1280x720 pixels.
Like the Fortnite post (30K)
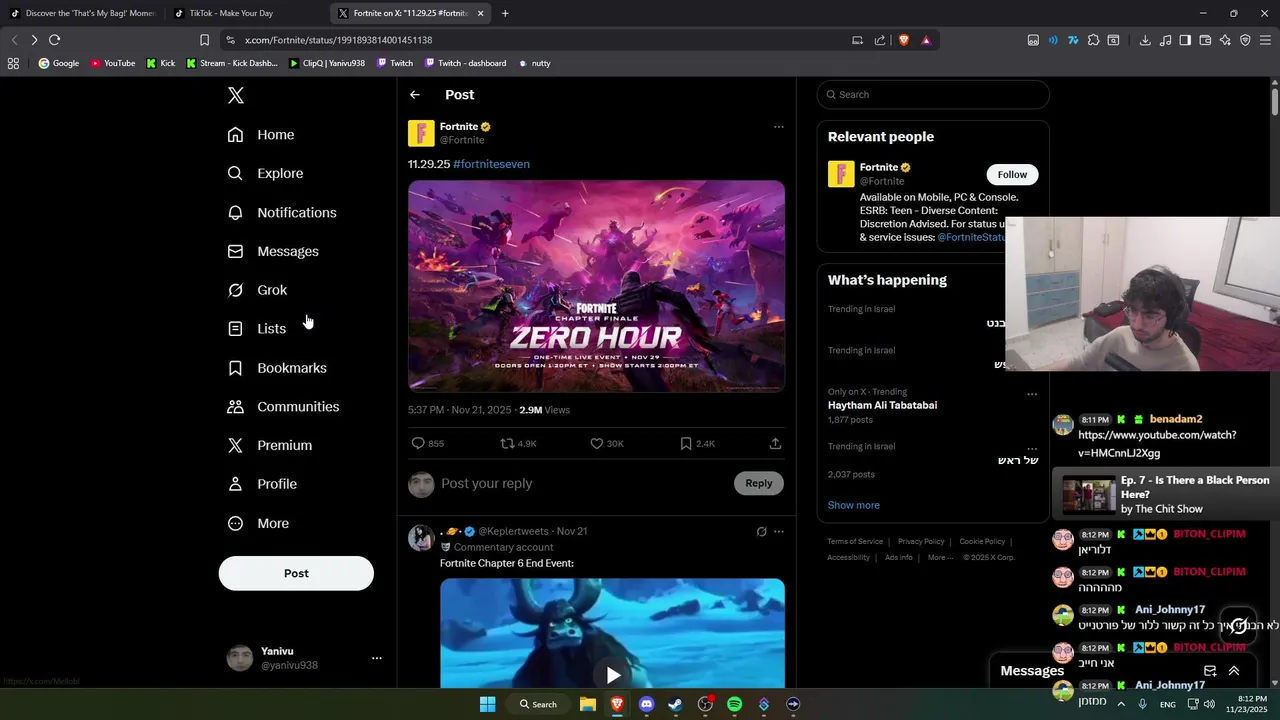[x=606, y=443]
